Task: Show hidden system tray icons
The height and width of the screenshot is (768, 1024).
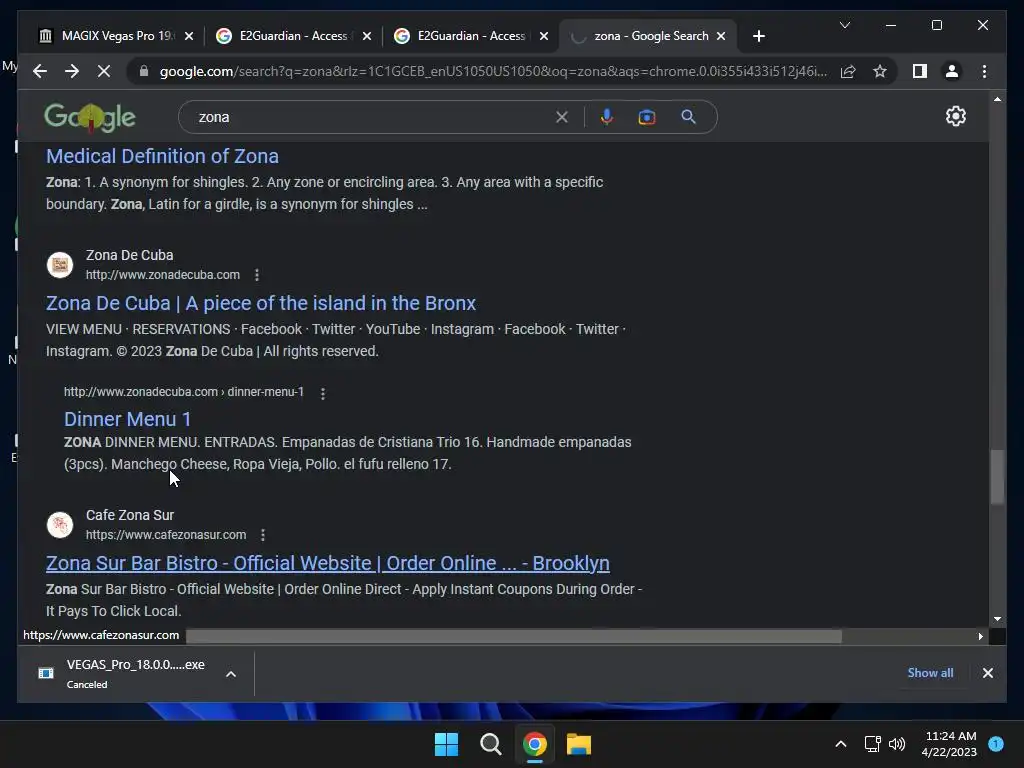Action: tap(840, 744)
